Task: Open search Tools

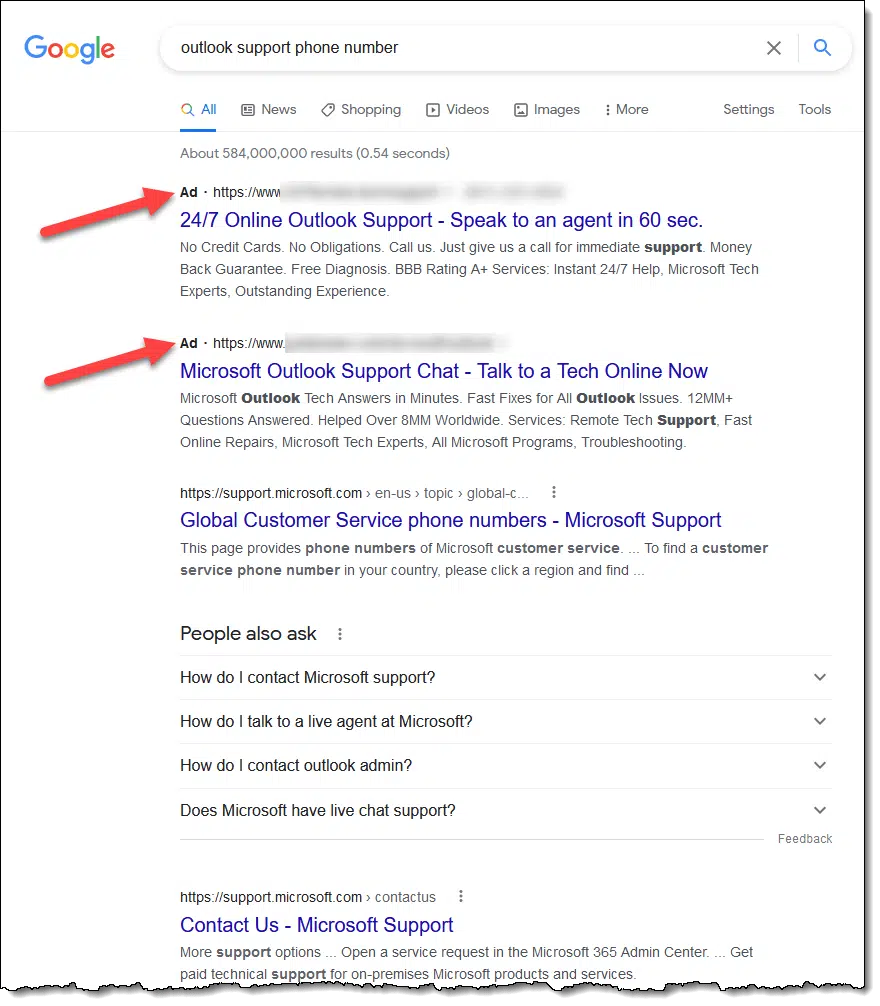Action: (815, 110)
